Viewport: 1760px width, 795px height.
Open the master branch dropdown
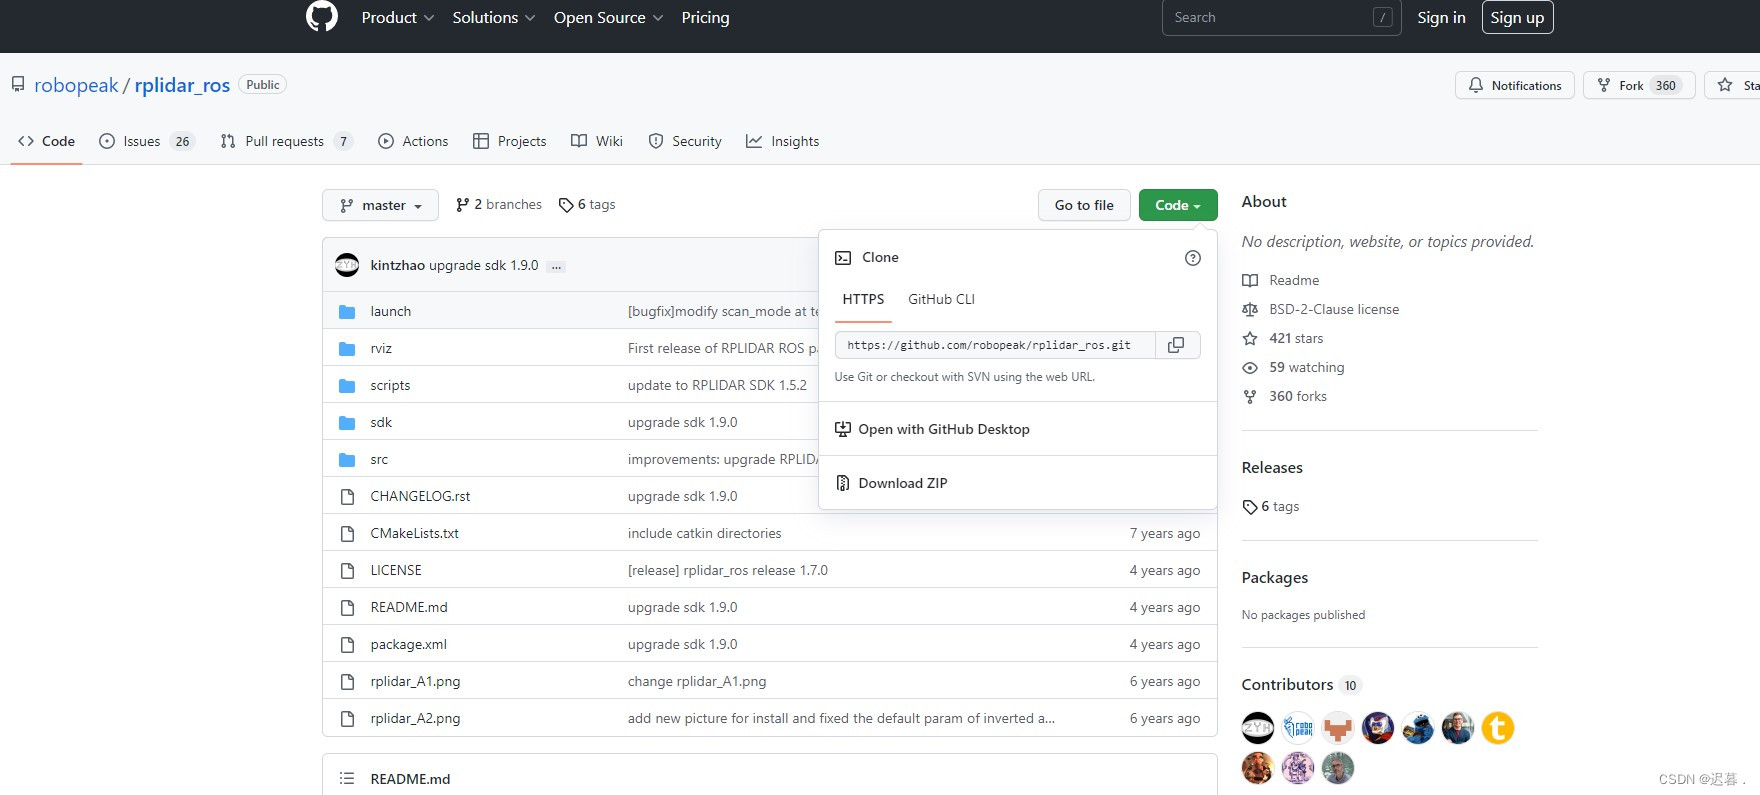coord(380,205)
